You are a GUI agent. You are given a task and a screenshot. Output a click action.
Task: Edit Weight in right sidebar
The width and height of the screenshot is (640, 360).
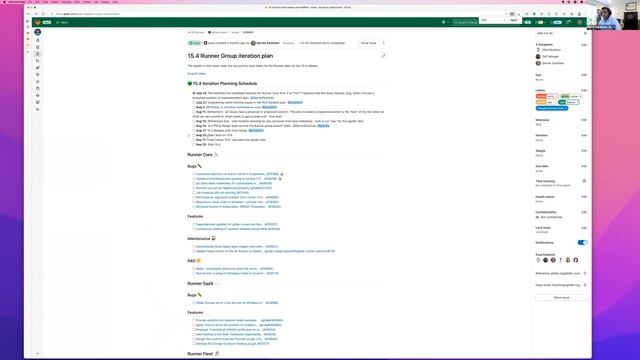584,151
